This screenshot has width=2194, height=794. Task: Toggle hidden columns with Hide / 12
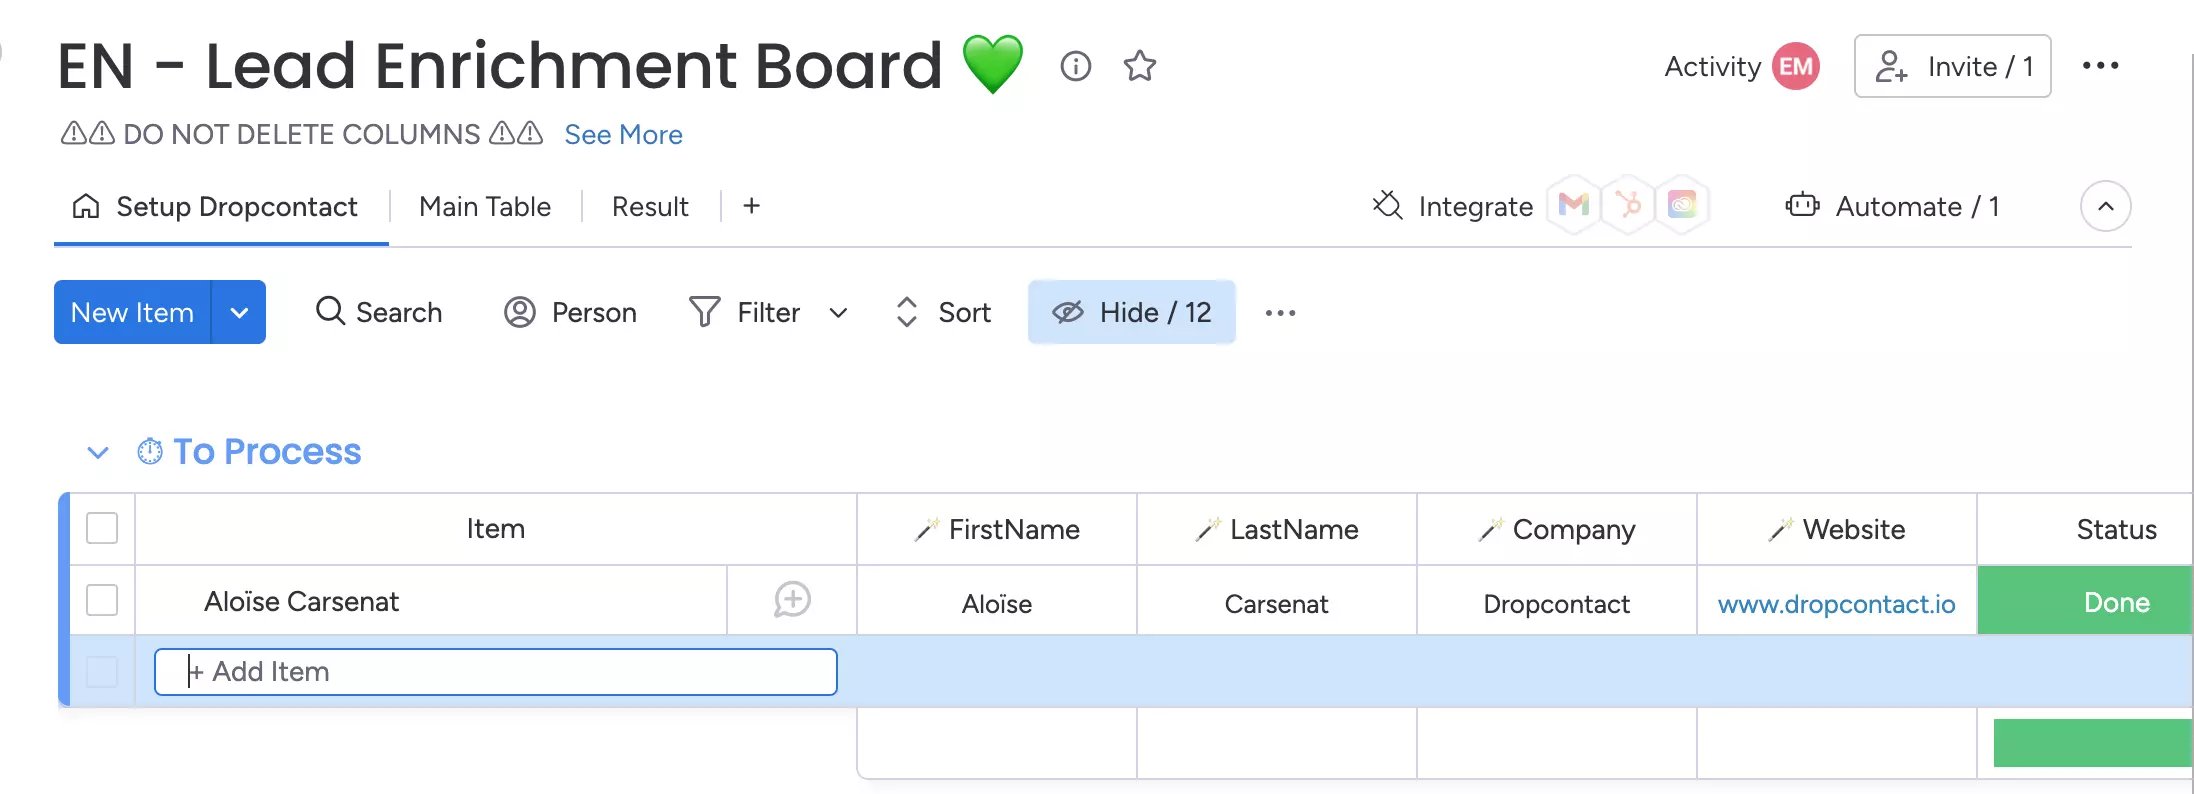click(x=1132, y=312)
